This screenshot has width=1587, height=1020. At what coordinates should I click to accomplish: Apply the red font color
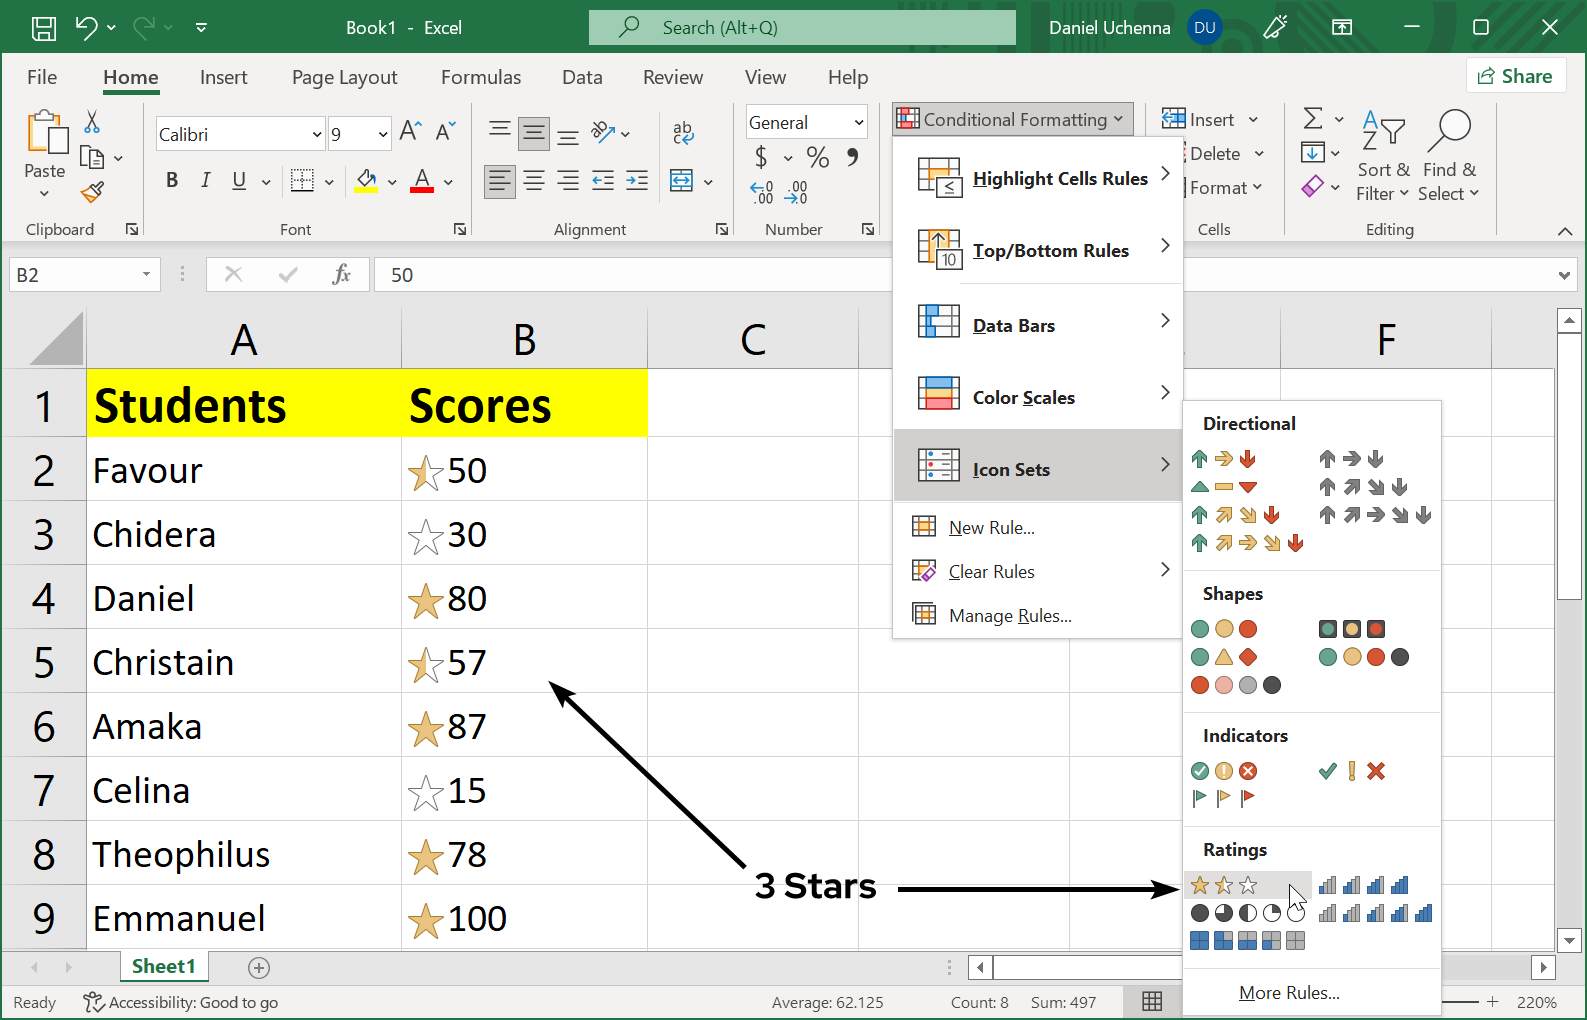pos(422,181)
